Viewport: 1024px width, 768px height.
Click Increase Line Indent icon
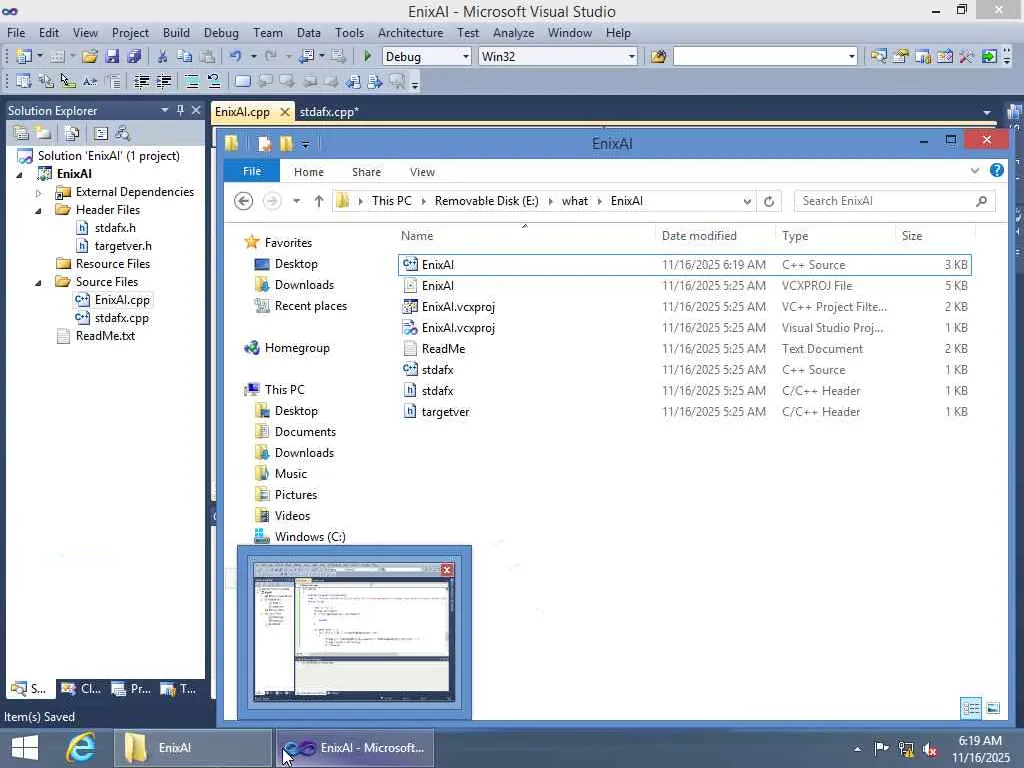tap(163, 81)
